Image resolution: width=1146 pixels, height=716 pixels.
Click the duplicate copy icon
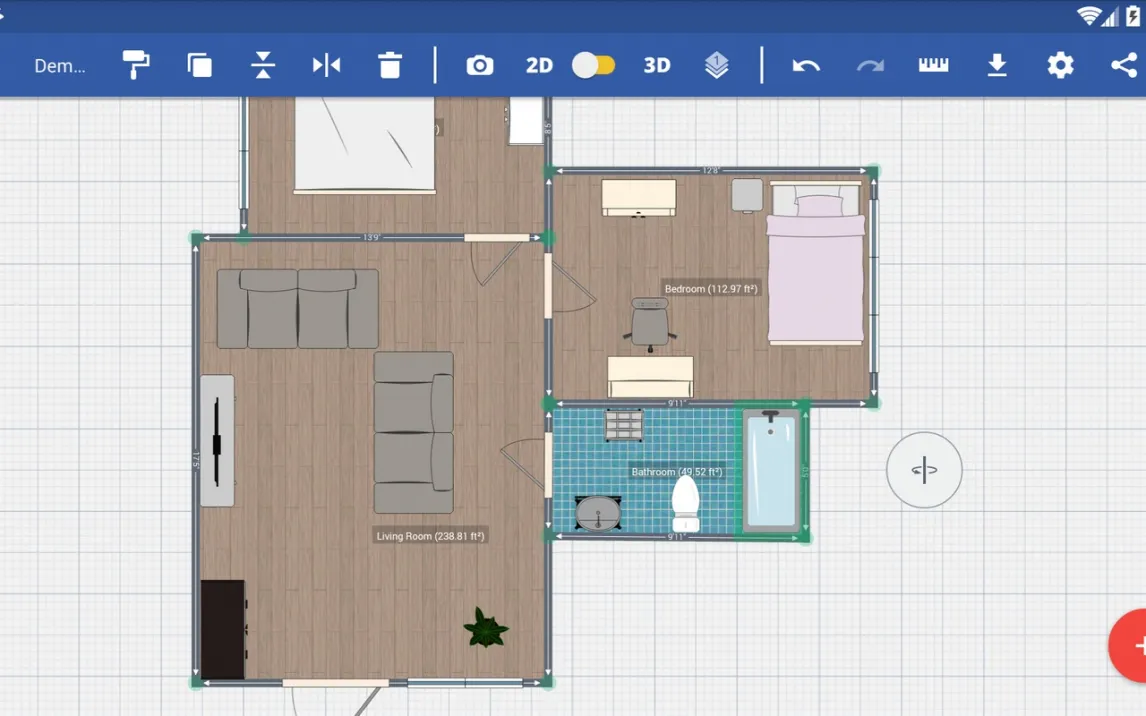pyautogui.click(x=200, y=65)
